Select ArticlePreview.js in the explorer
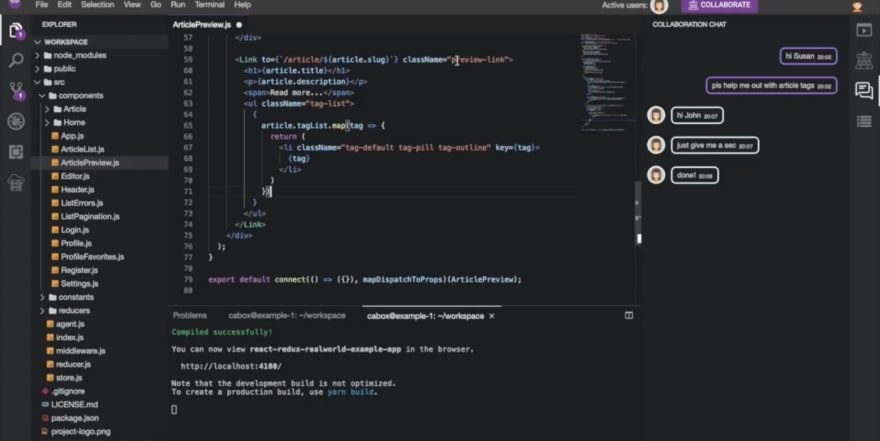The image size is (880, 441). point(90,163)
